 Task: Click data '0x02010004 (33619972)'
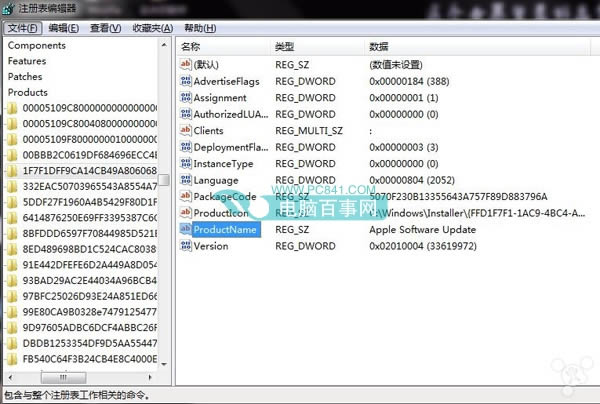click(x=423, y=246)
